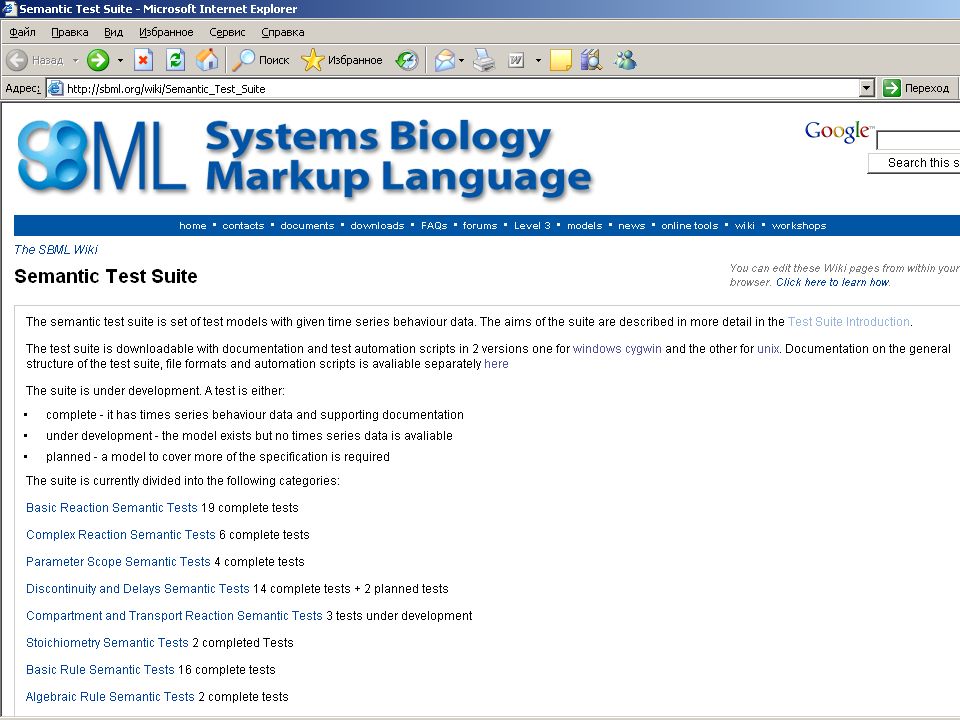Open Test Suite Introduction link
The image size is (960, 720).
coord(849,322)
